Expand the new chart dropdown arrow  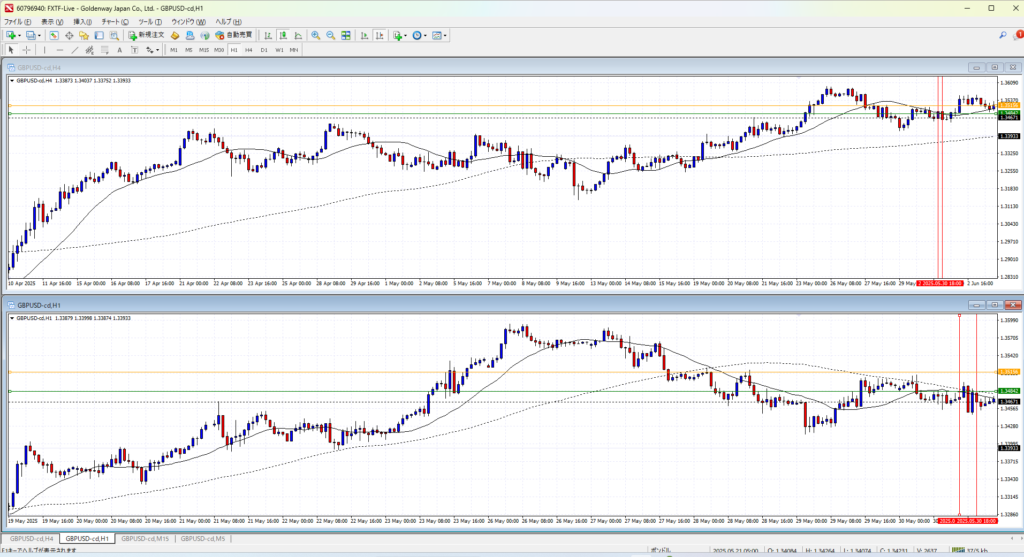pos(20,35)
